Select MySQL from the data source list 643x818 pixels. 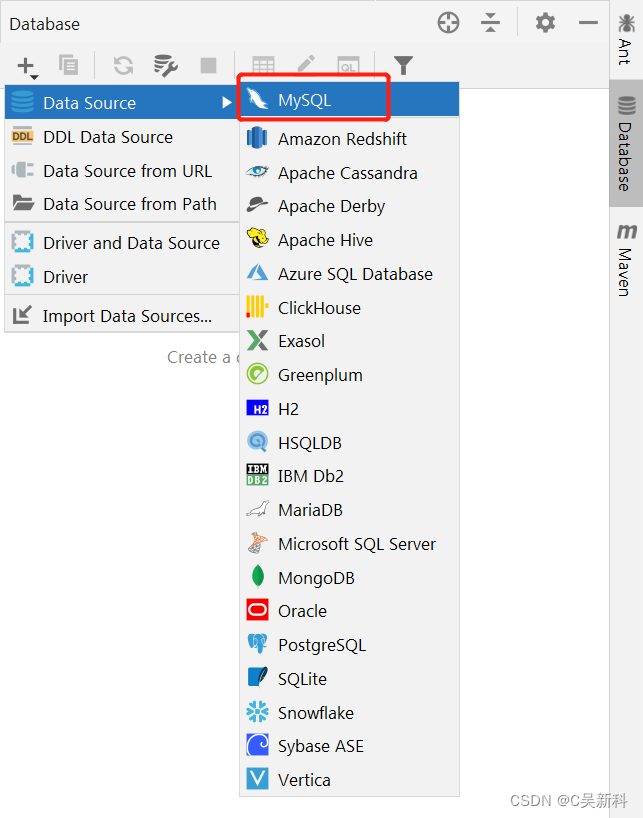(349, 99)
